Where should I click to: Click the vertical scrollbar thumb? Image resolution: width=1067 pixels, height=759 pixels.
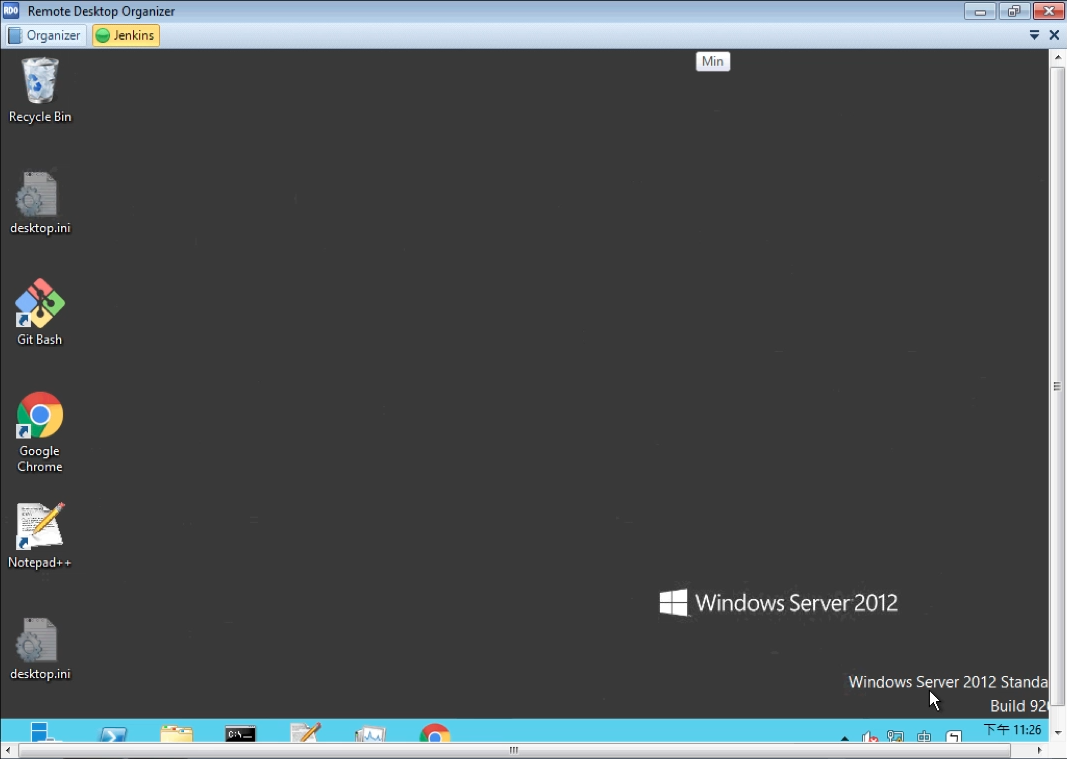click(x=1057, y=386)
